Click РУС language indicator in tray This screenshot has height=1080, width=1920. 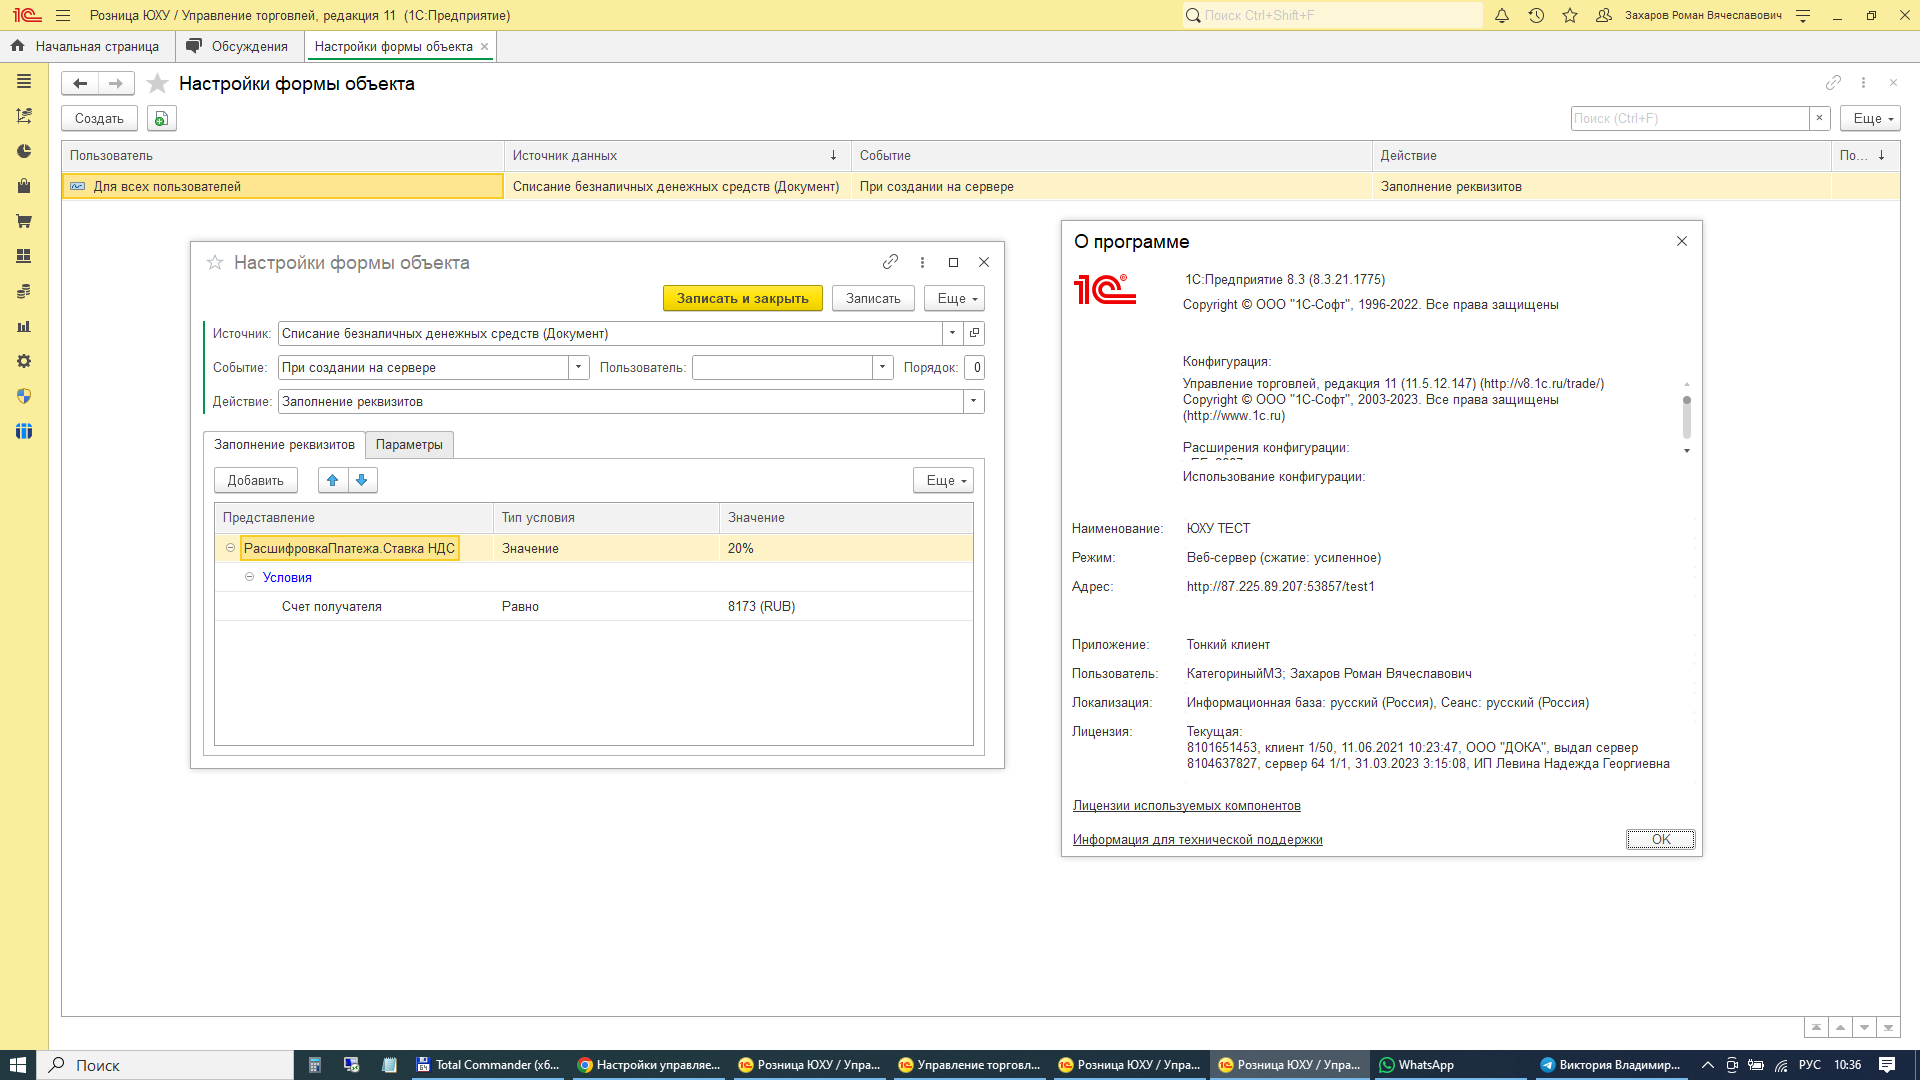click(1810, 1065)
